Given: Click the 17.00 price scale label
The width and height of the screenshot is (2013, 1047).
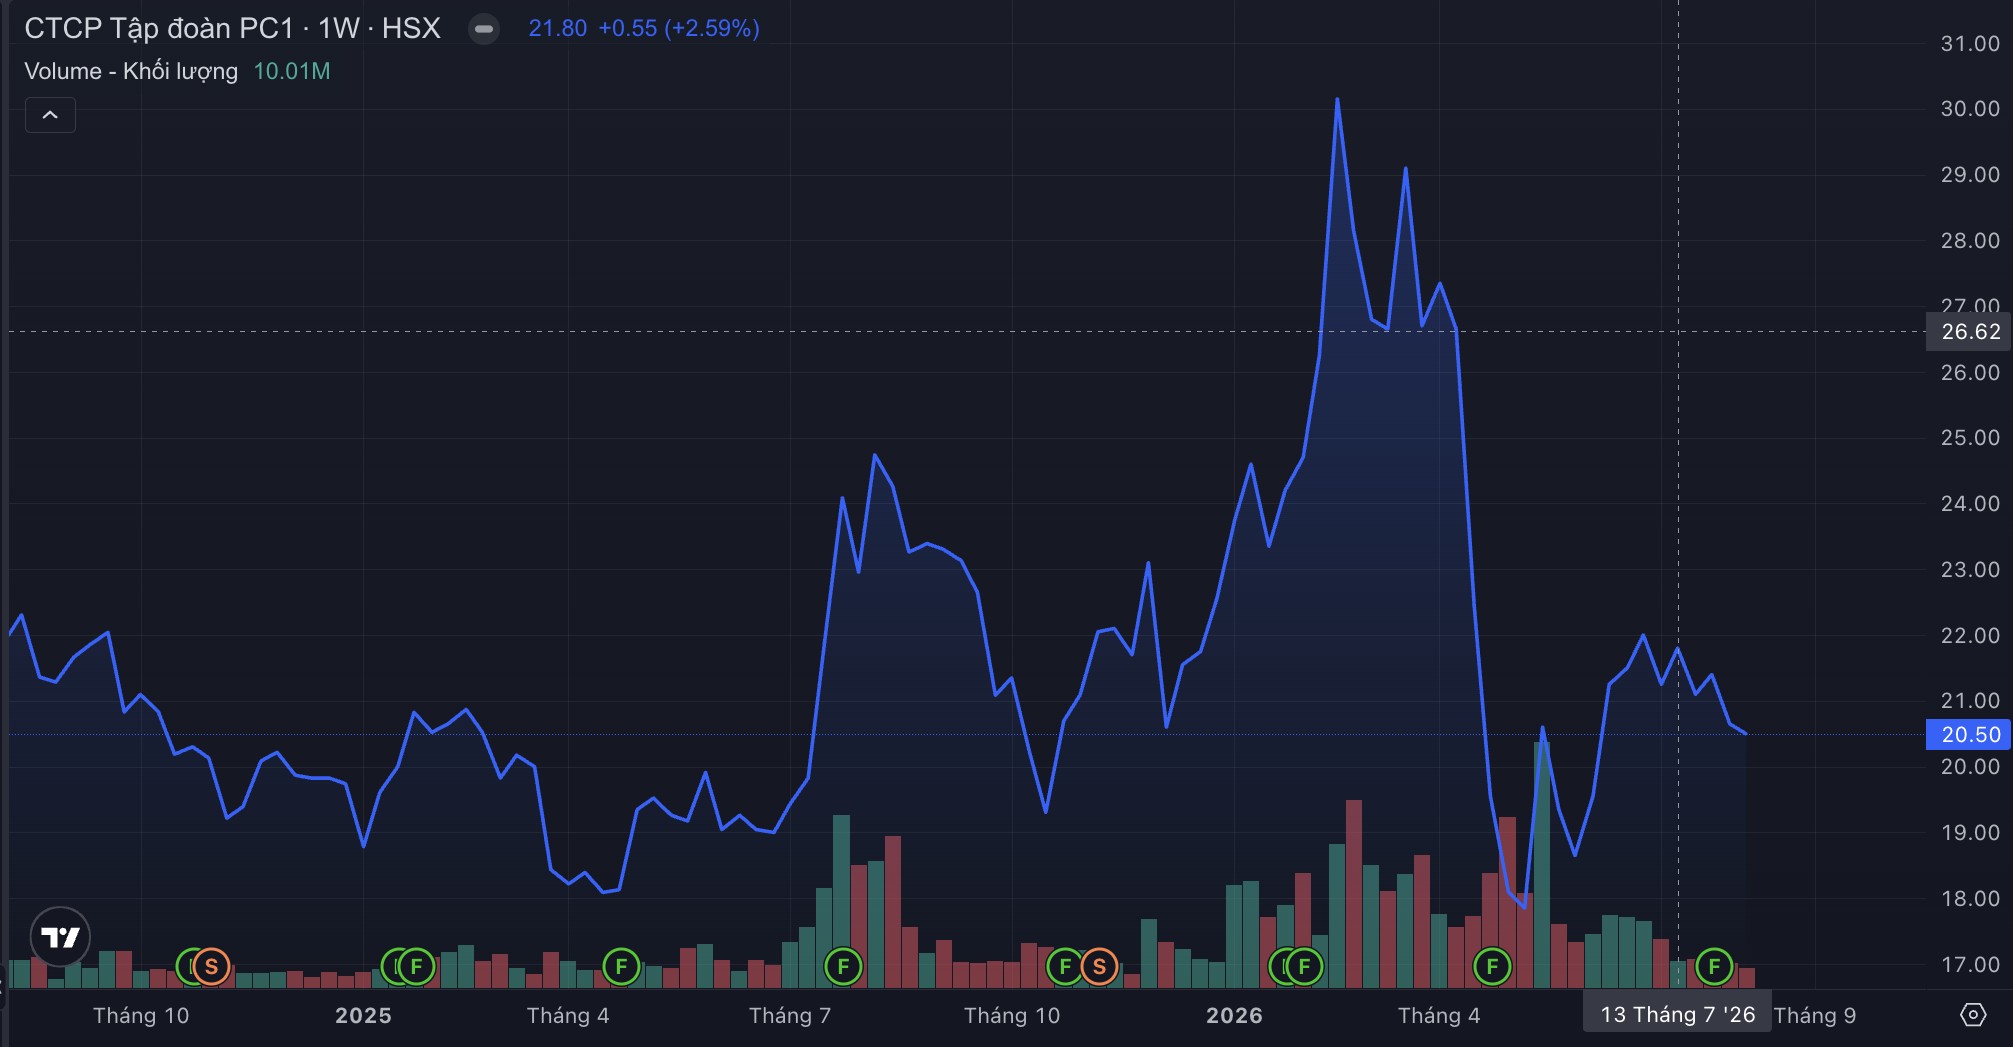Looking at the screenshot, I should [x=1970, y=965].
